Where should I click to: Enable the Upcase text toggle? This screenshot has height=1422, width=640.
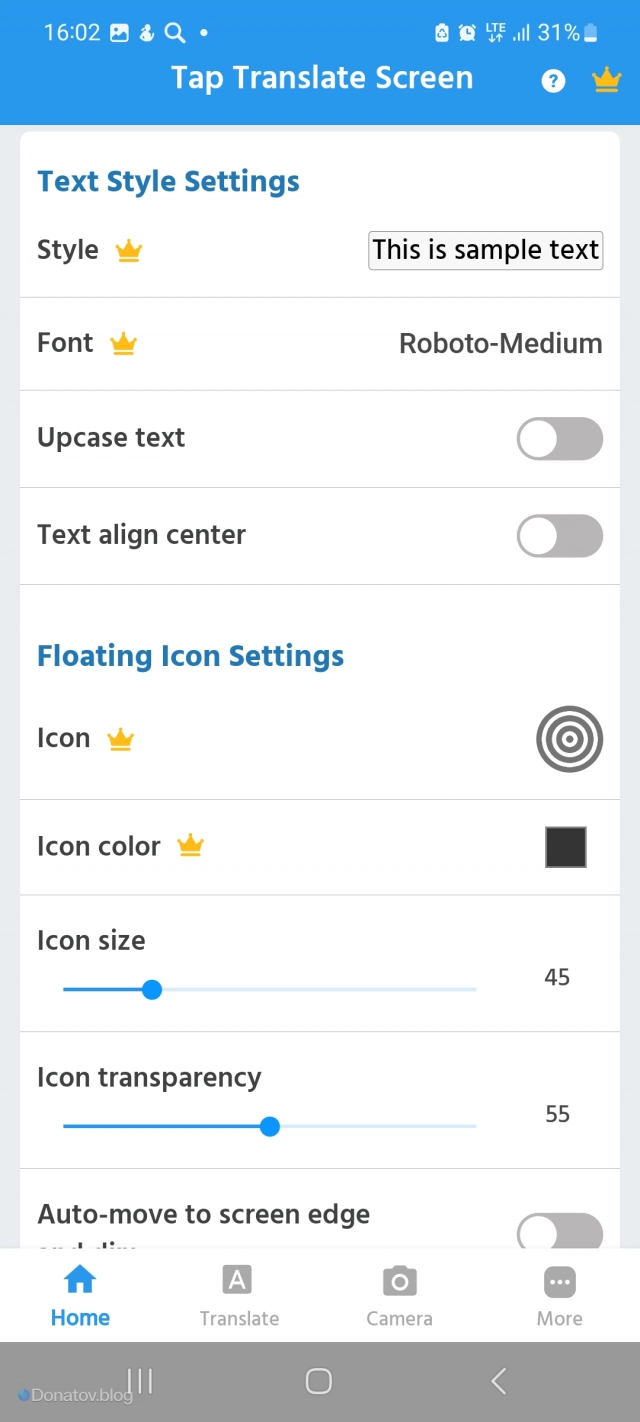click(x=560, y=439)
